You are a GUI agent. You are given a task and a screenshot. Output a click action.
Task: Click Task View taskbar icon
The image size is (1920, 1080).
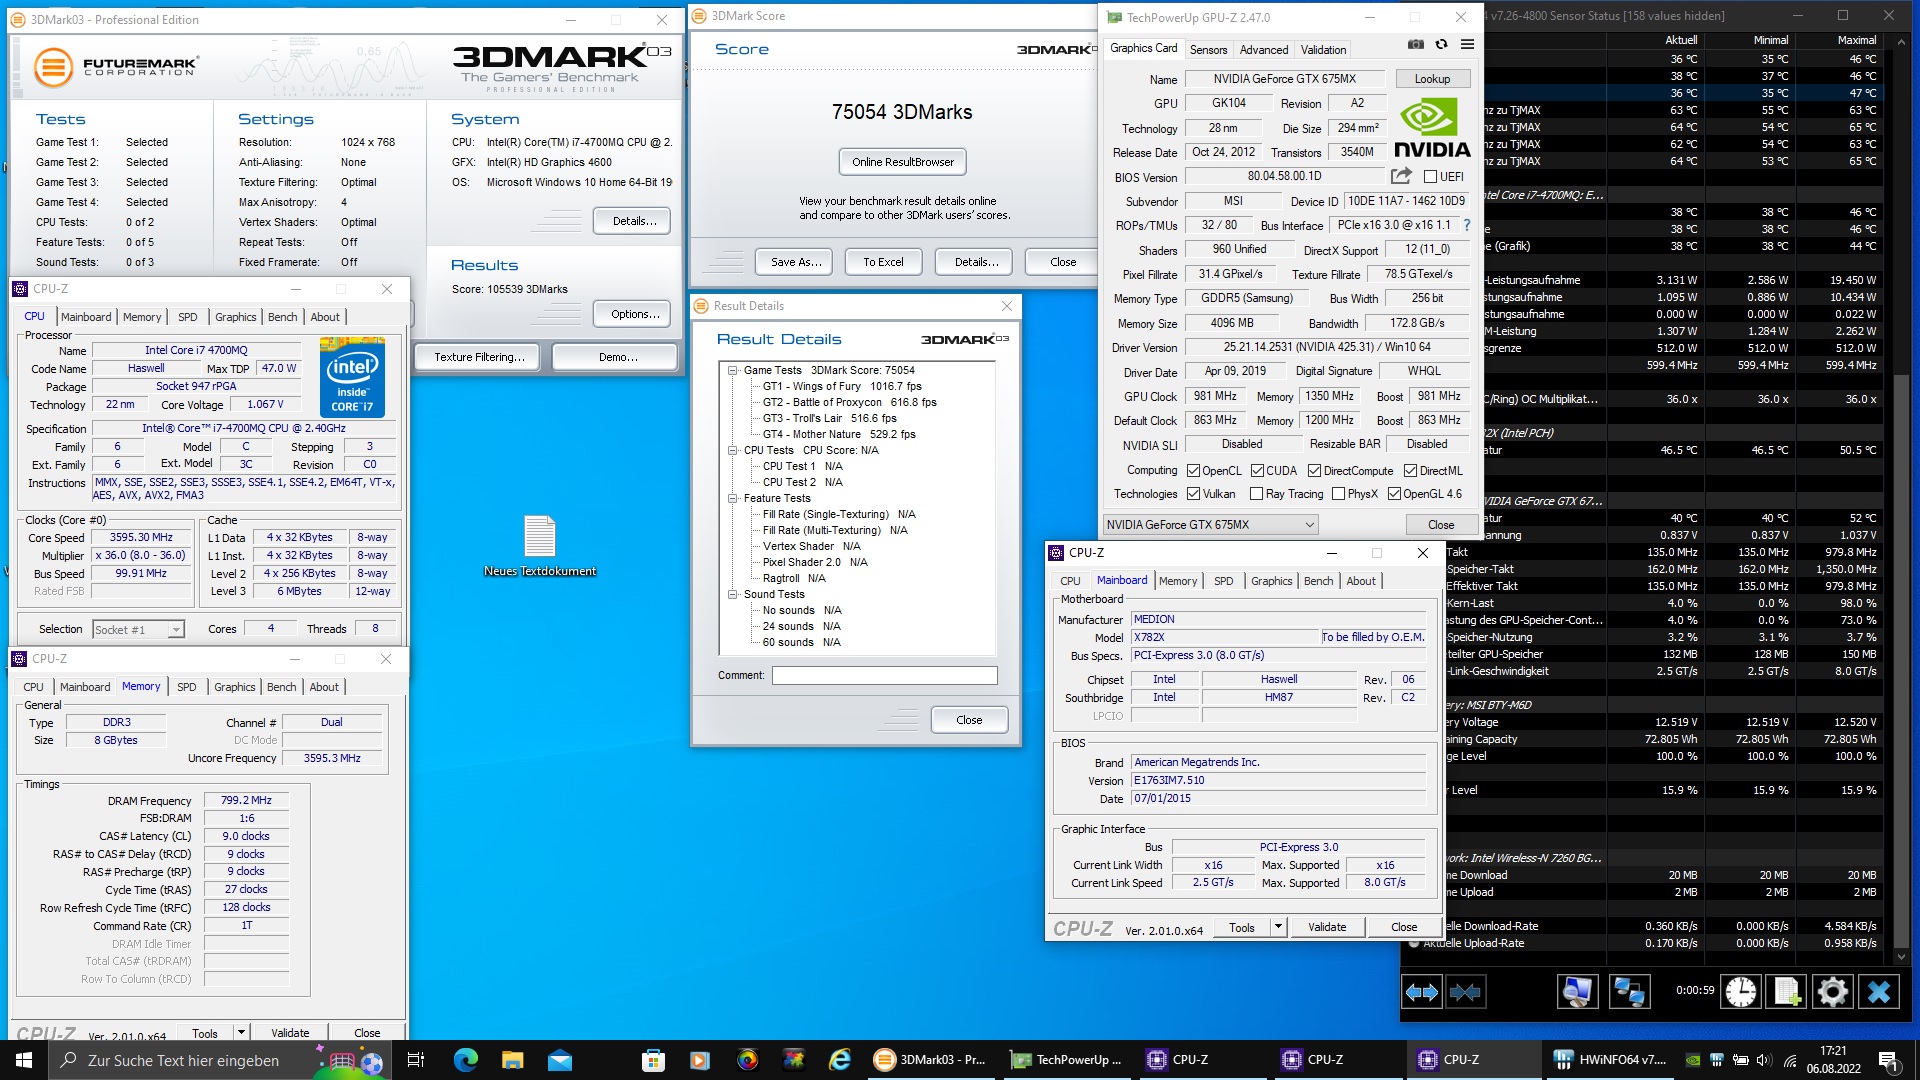coord(416,1060)
